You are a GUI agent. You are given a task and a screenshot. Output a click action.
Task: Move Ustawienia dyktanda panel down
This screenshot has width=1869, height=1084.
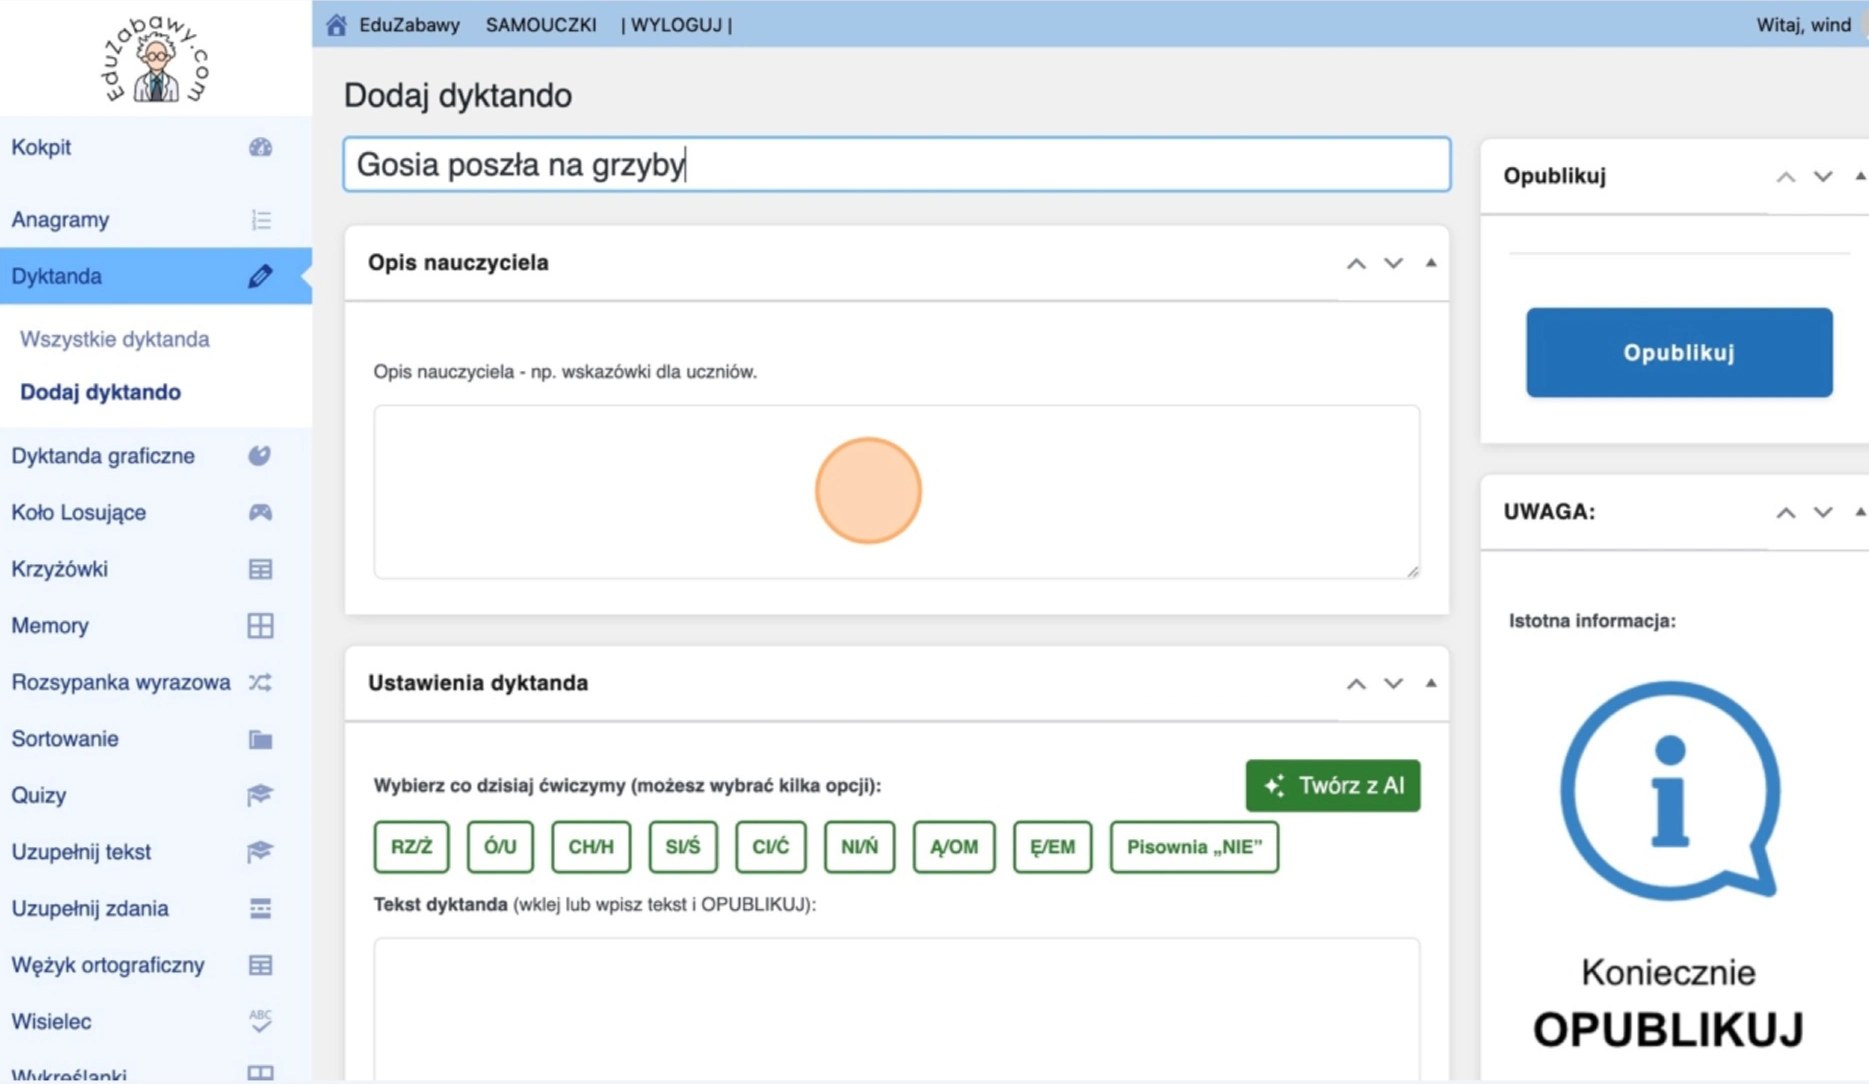pos(1393,684)
